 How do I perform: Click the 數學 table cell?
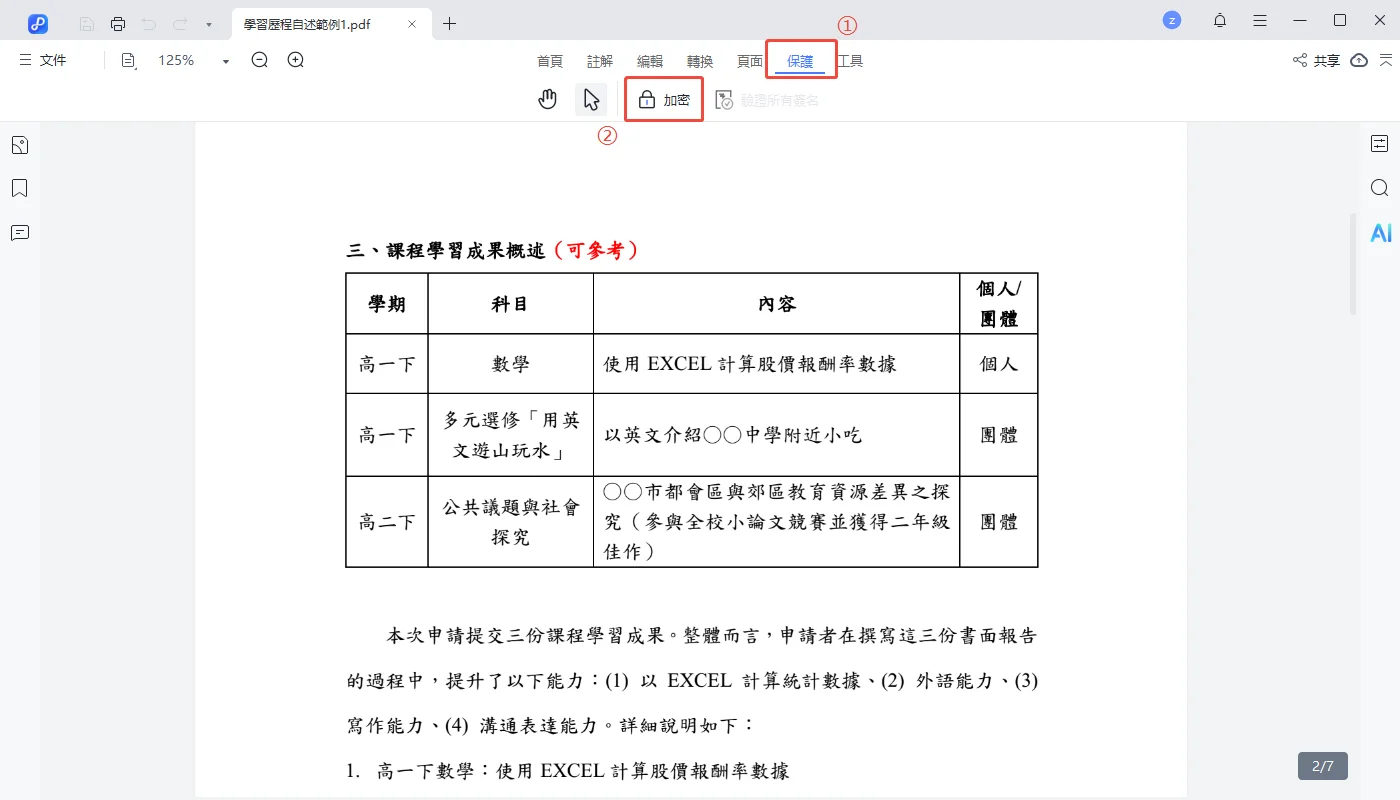coord(511,364)
